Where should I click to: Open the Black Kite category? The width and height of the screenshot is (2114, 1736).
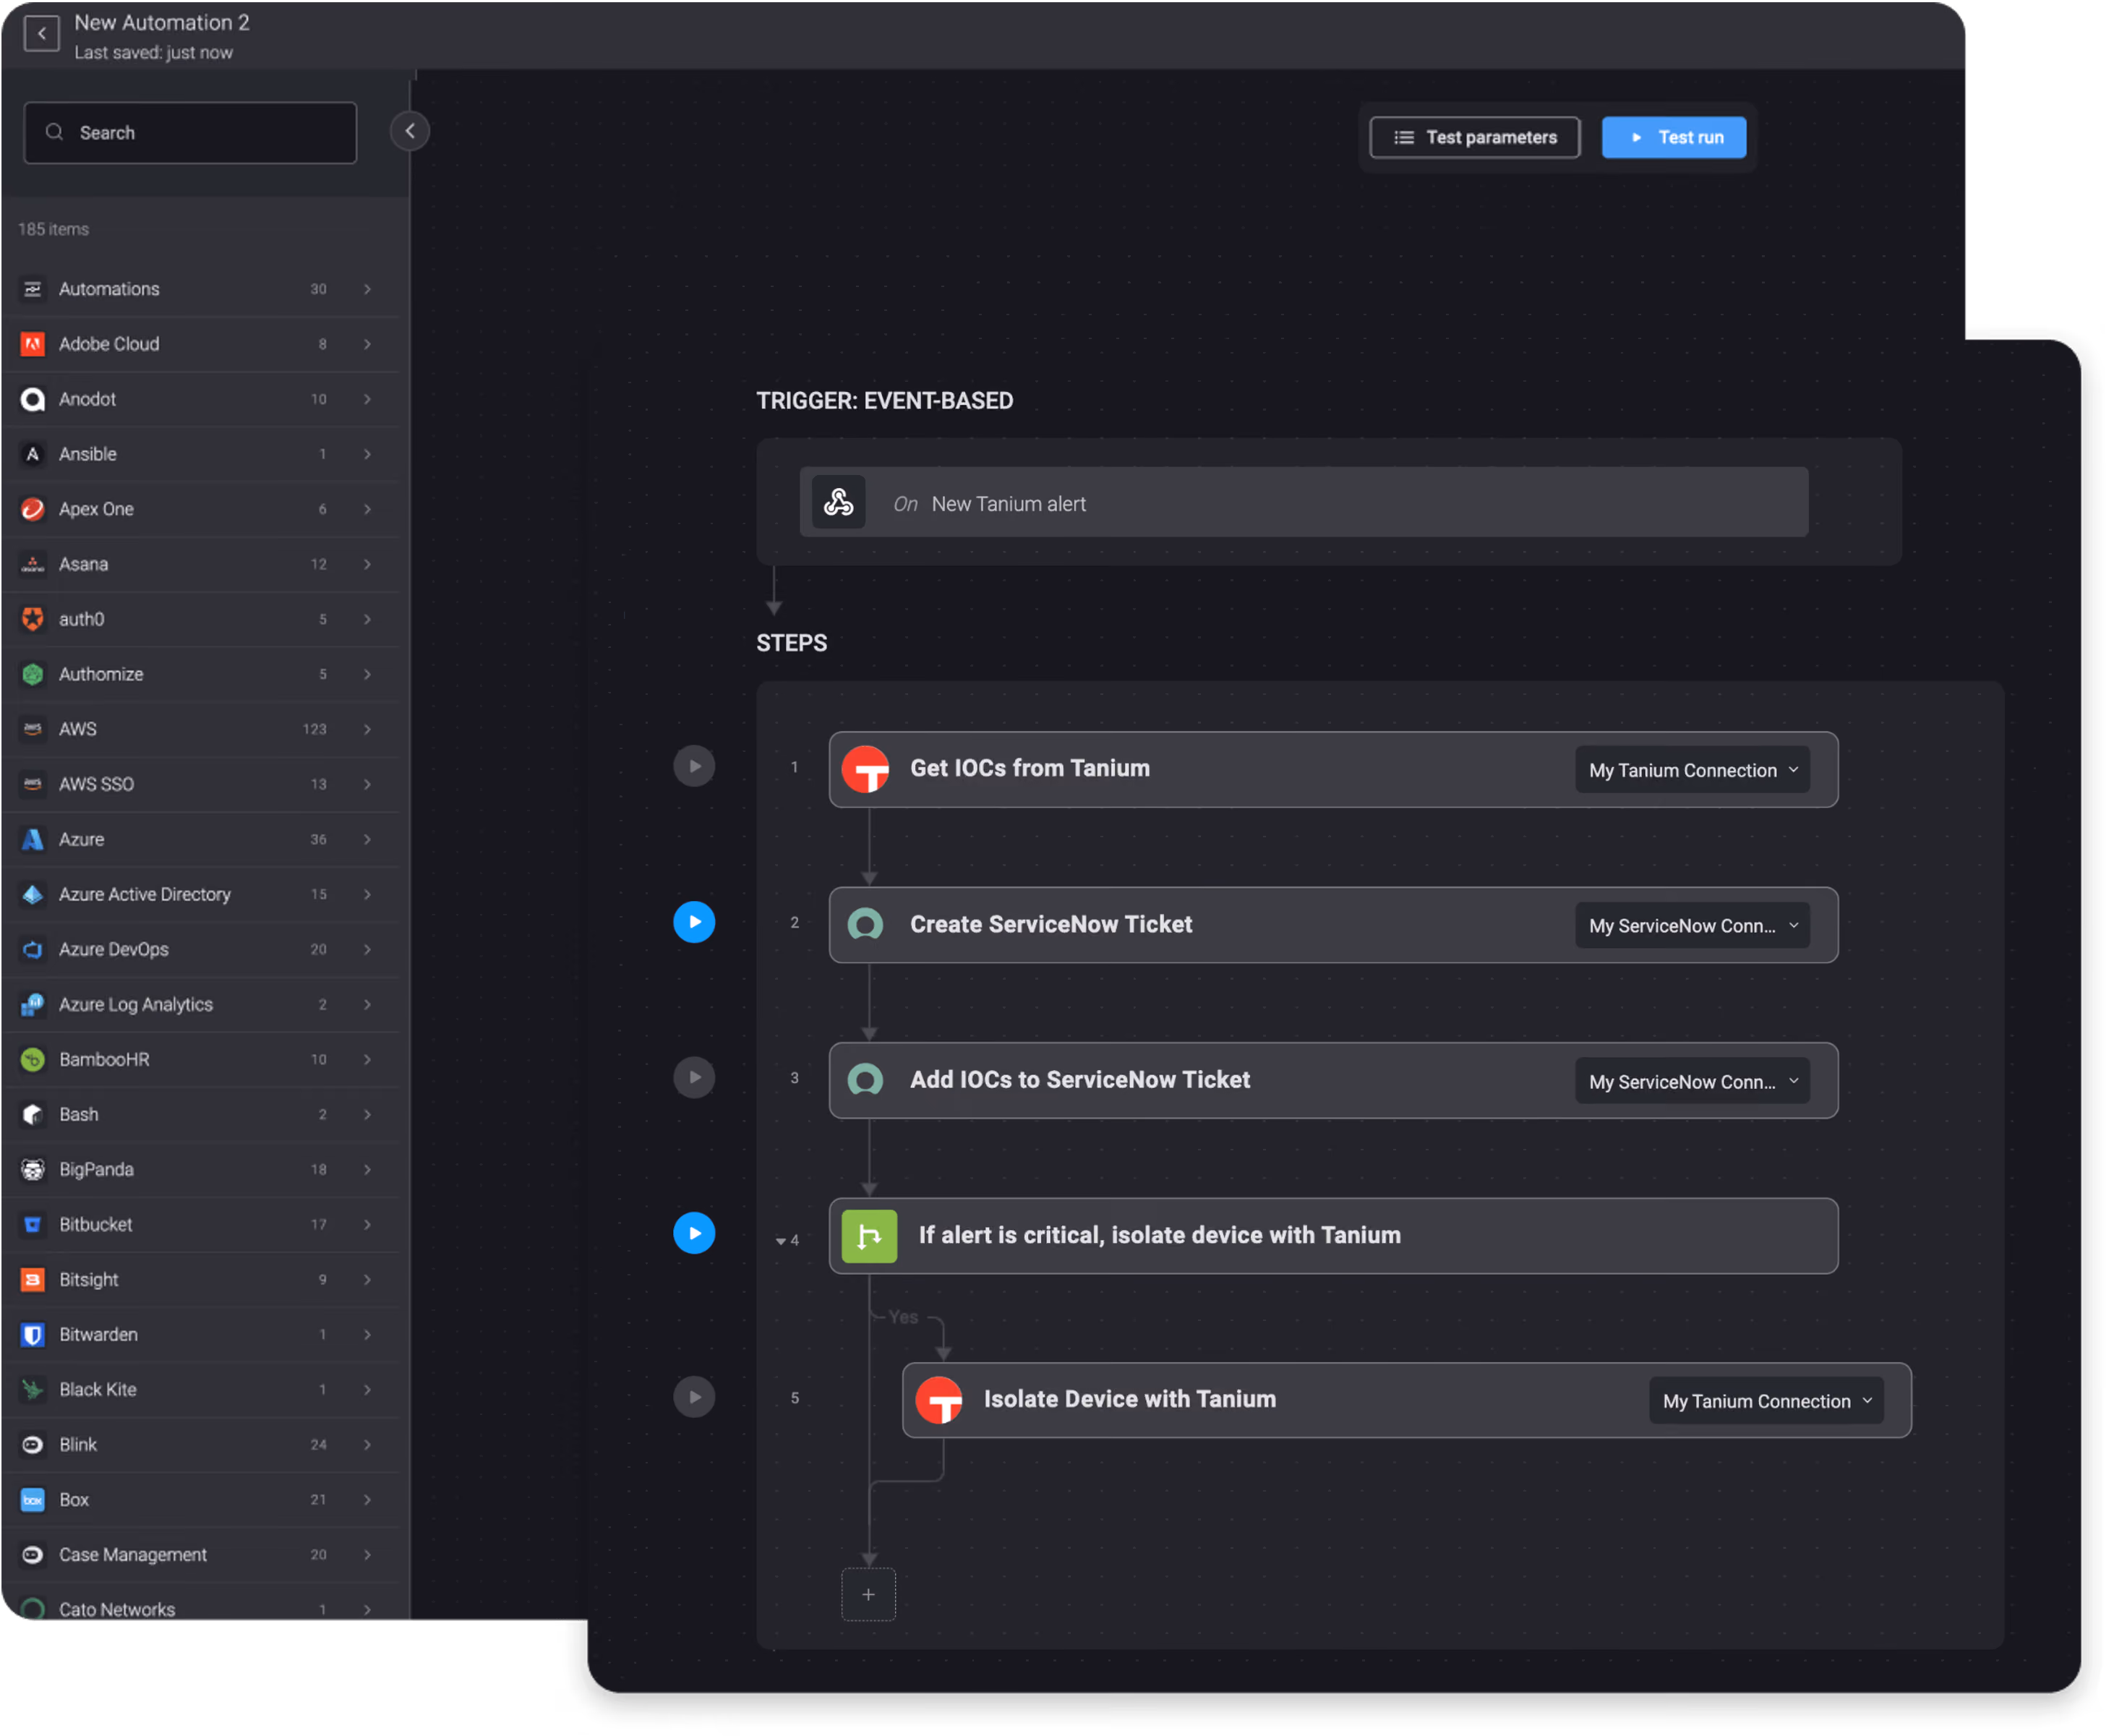click(x=200, y=1390)
